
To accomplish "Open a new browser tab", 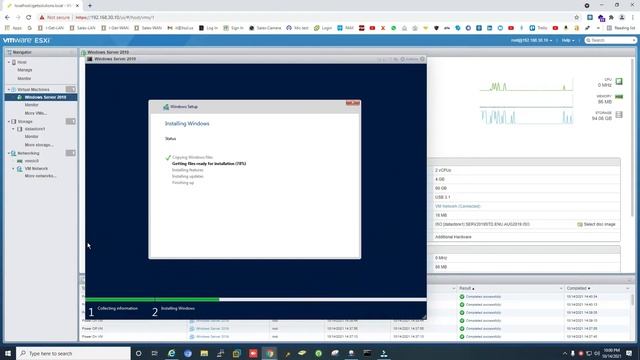I will click(90, 6).
